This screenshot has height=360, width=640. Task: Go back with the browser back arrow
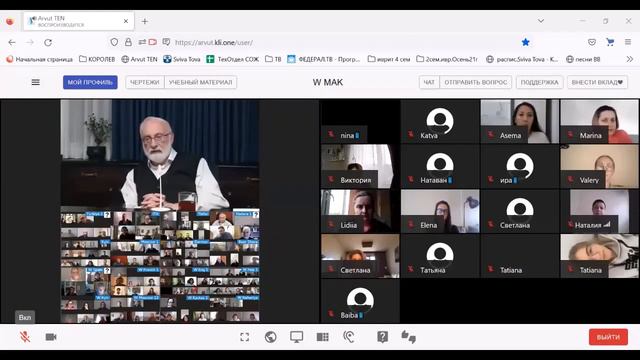point(12,42)
